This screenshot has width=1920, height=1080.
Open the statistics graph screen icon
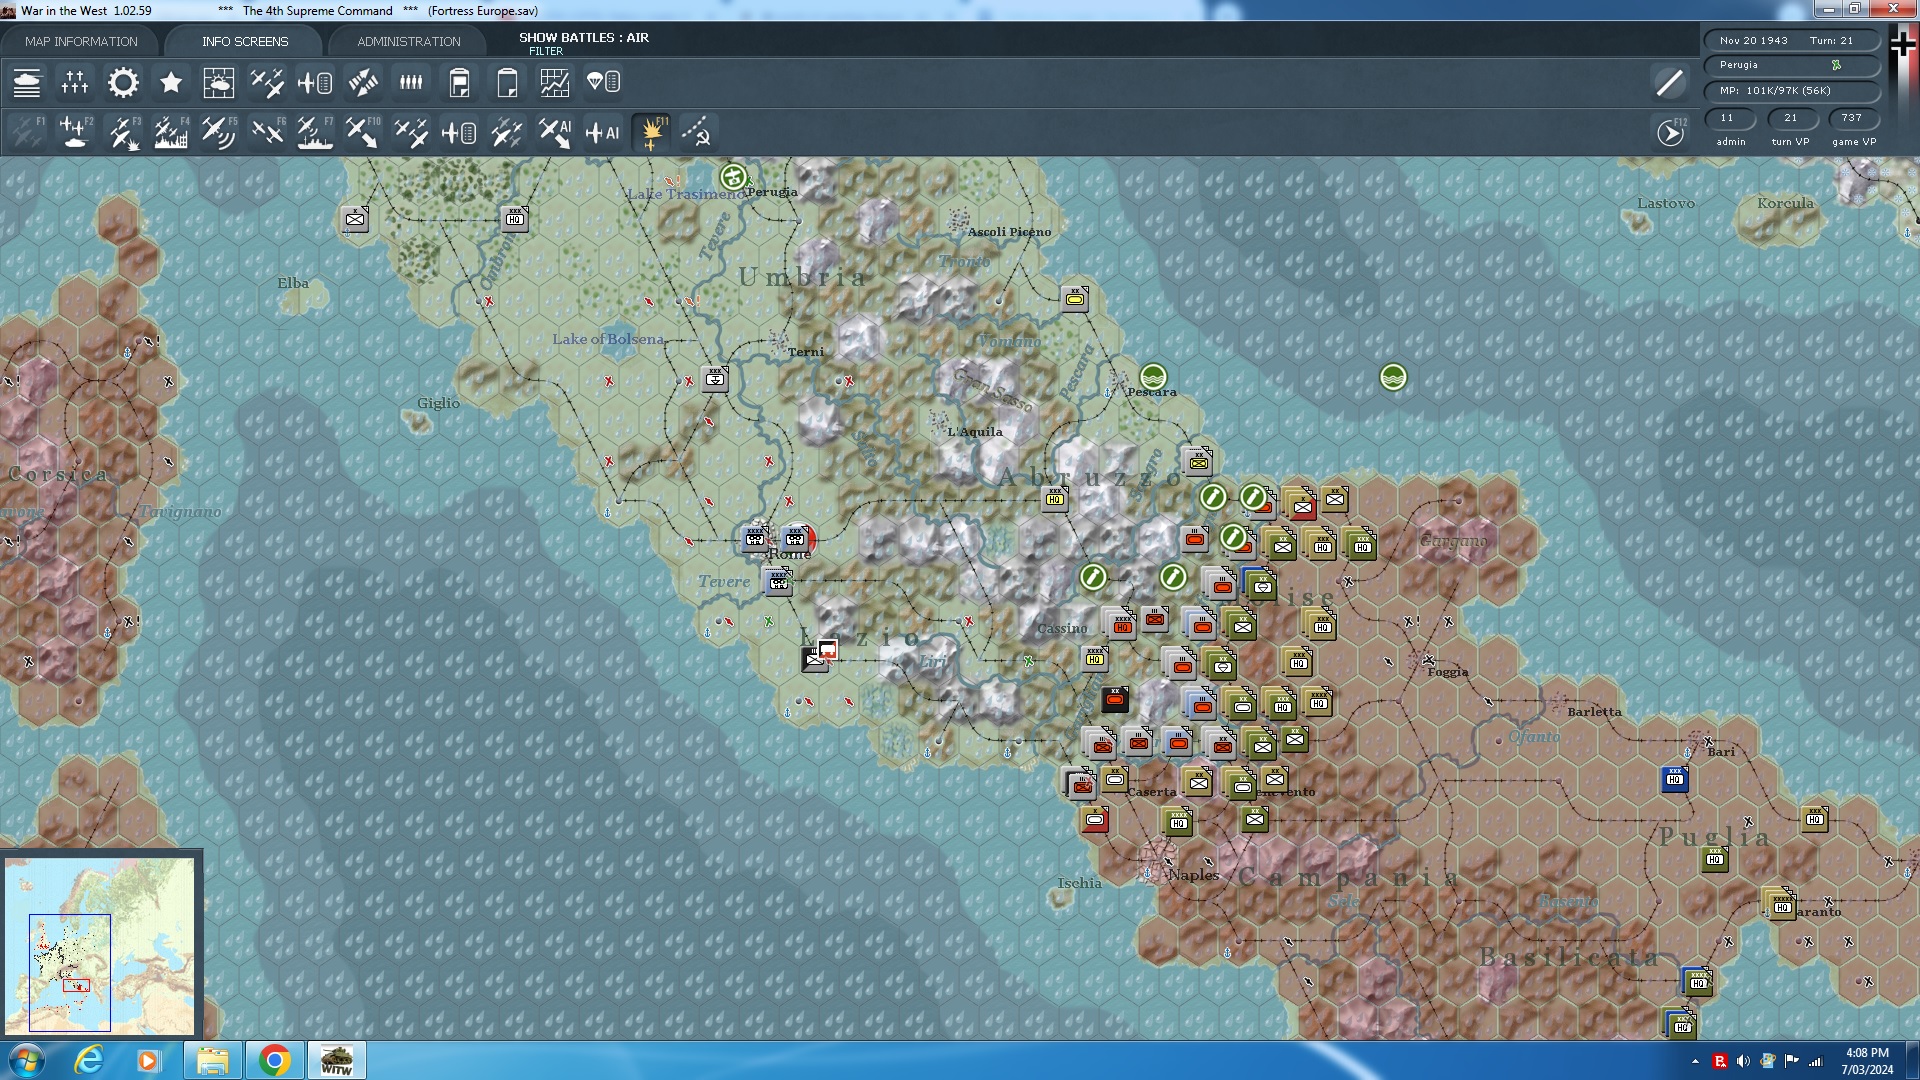pyautogui.click(x=554, y=82)
